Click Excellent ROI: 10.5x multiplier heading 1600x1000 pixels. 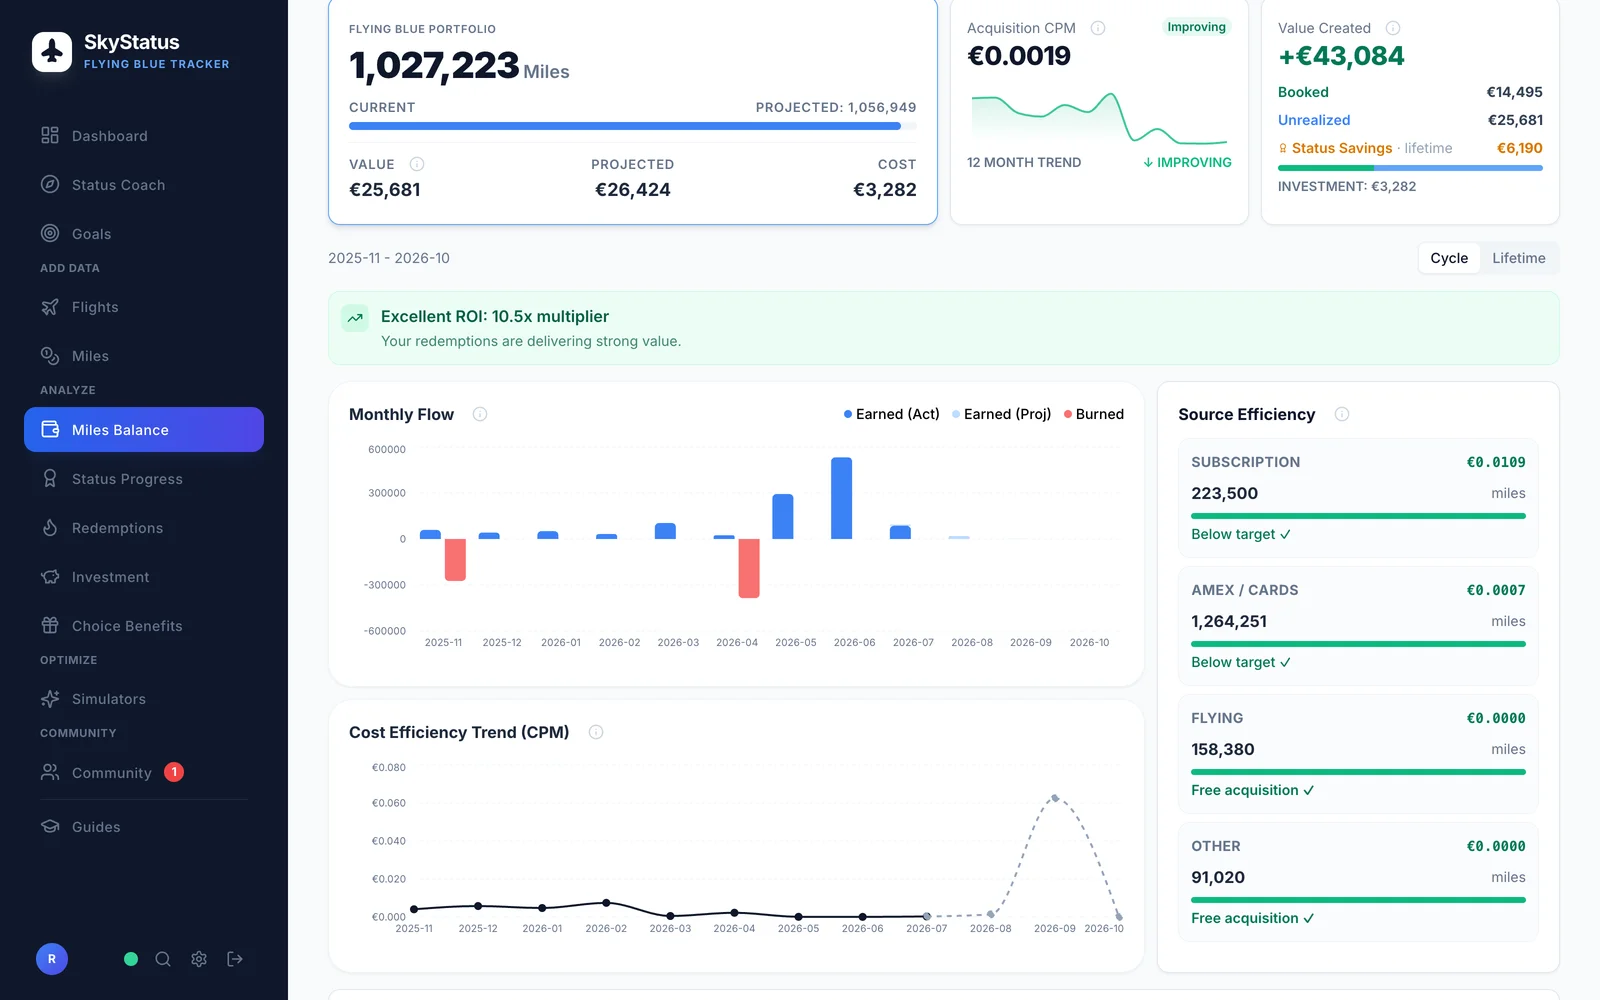click(495, 316)
